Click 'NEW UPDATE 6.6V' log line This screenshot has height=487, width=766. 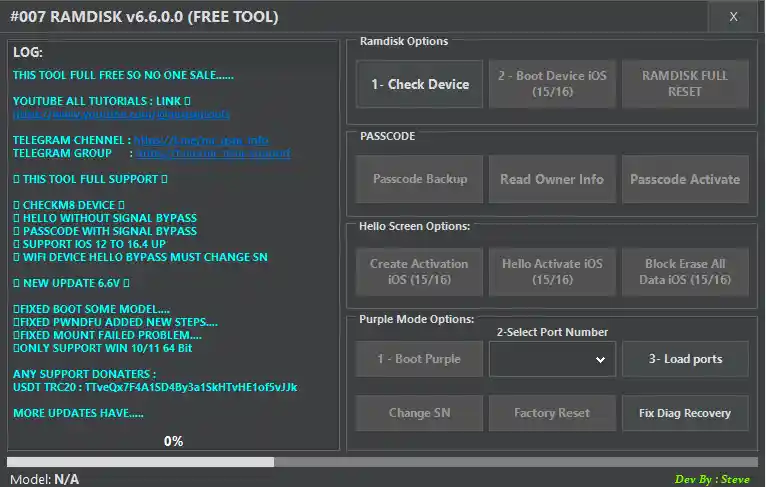pos(71,283)
